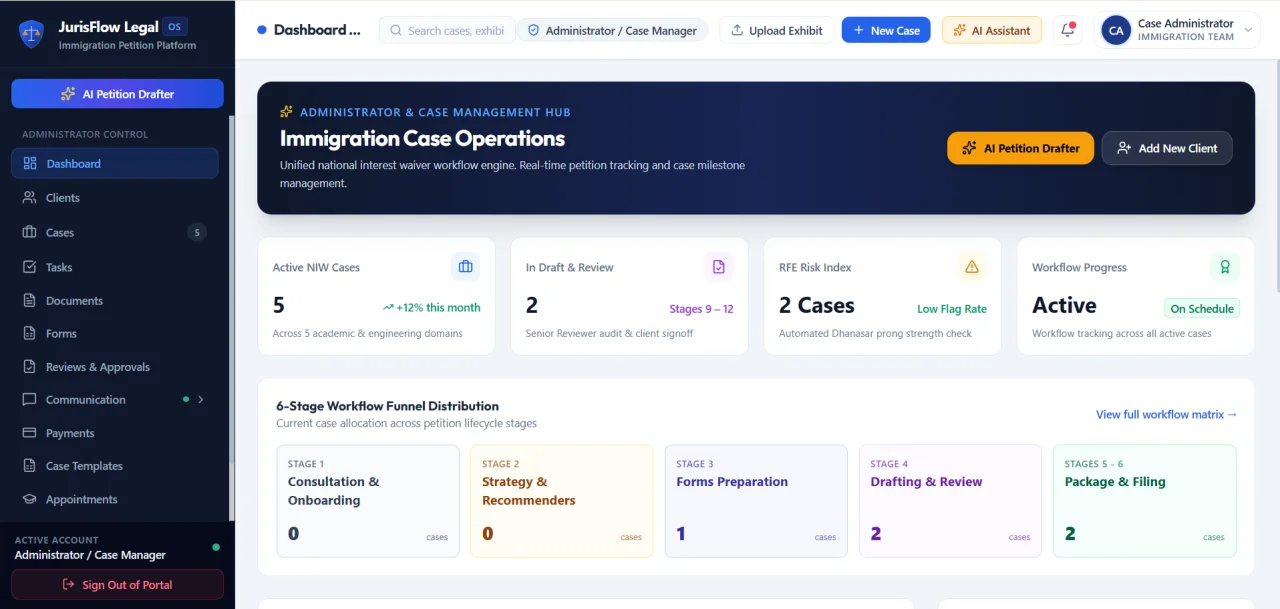Click the Administrator / Case Manager active account label
Screen dimensions: 1280x609
(90, 555)
